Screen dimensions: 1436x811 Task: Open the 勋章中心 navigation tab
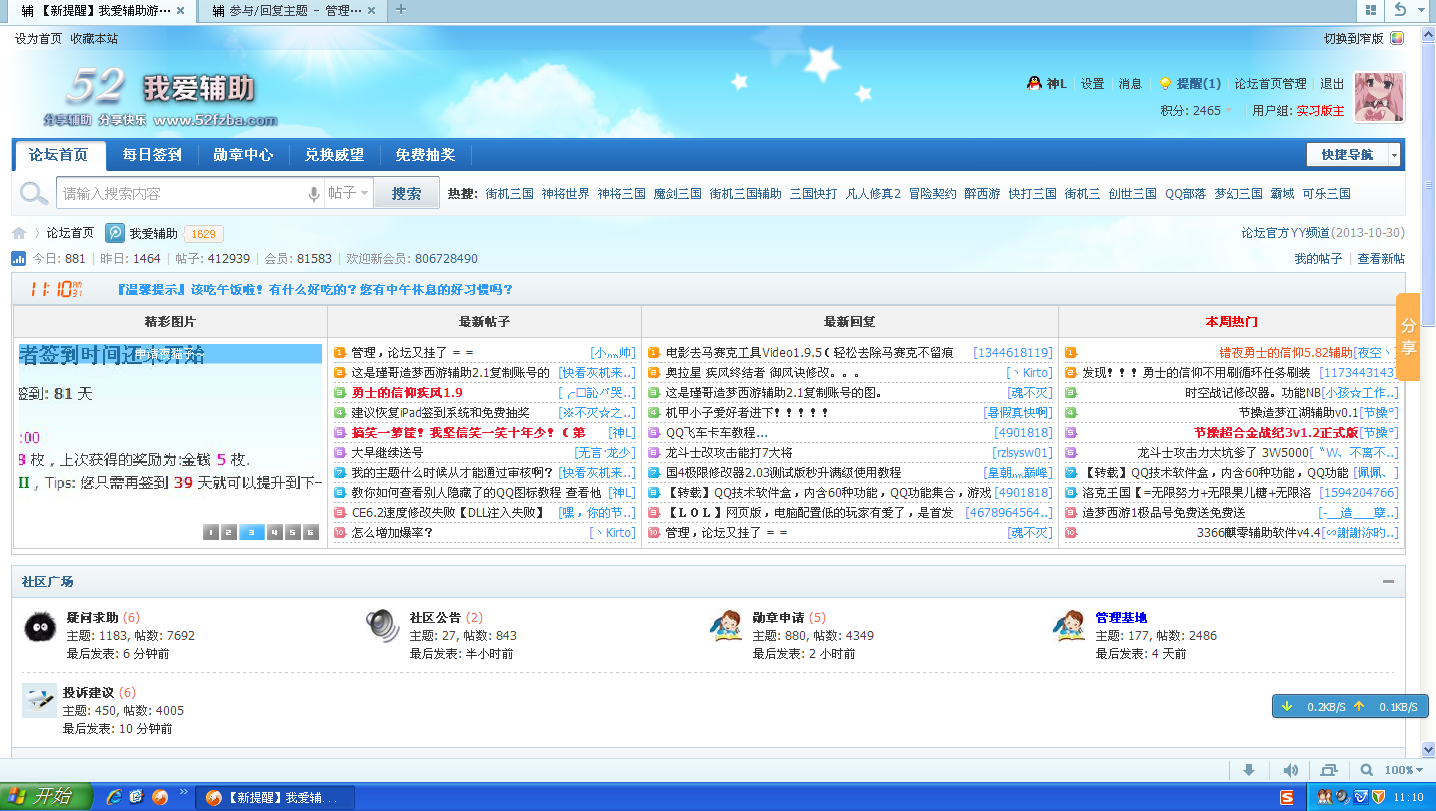243,155
